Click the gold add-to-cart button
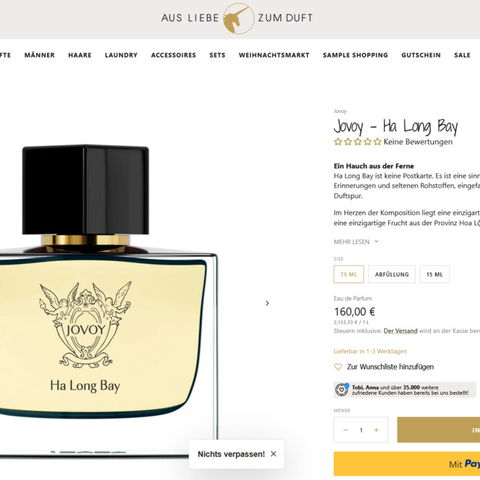Image resolution: width=480 pixels, height=480 pixels. (x=439, y=430)
